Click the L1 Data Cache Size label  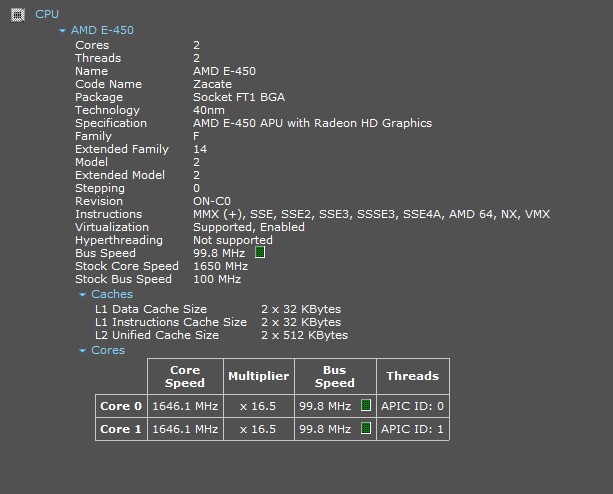click(x=151, y=309)
